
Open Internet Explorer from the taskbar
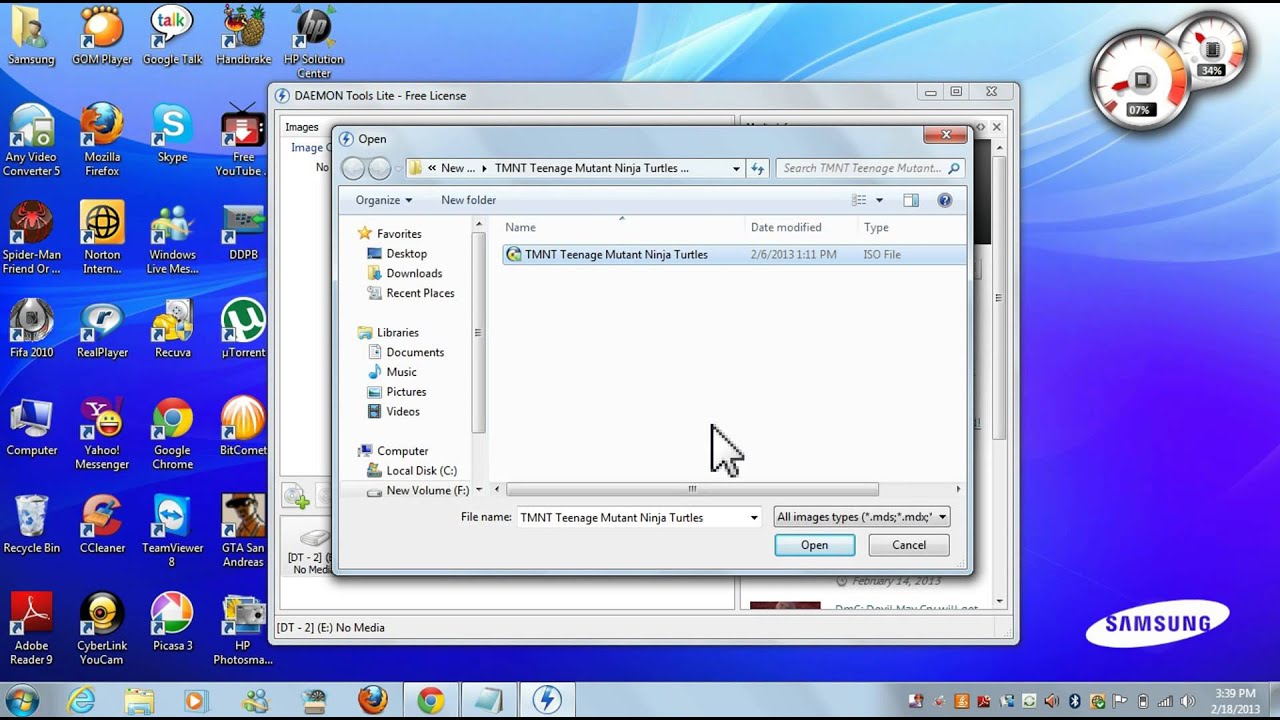coord(84,700)
